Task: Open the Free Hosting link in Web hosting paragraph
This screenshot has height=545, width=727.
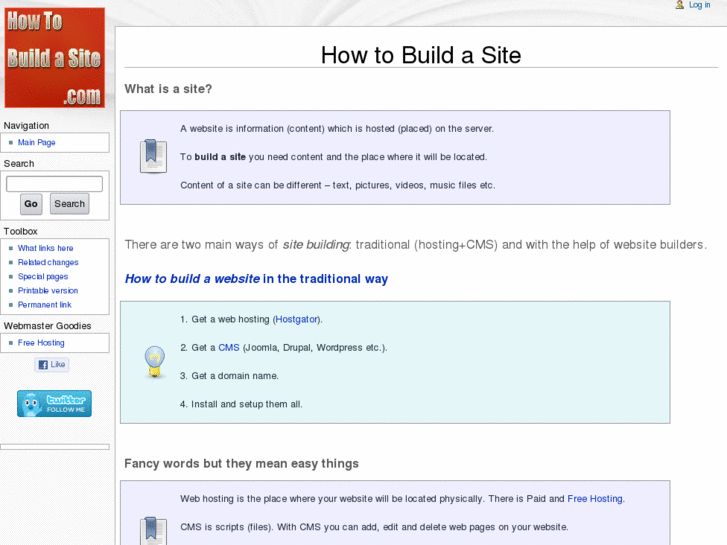Action: coord(595,499)
